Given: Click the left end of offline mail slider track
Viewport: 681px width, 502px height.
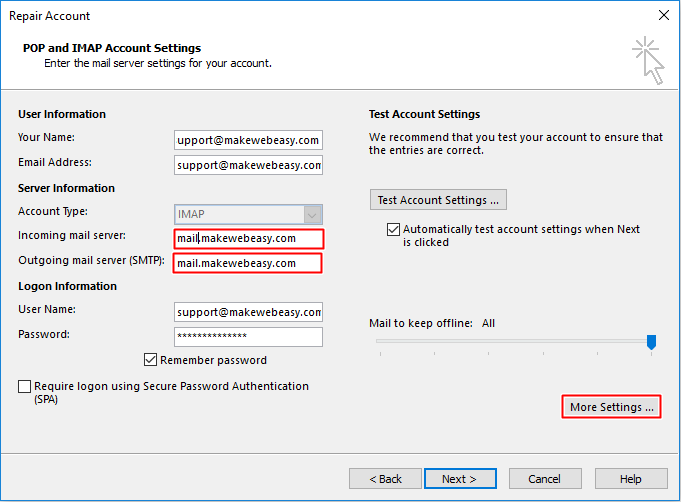Looking at the screenshot, I should tap(378, 341).
